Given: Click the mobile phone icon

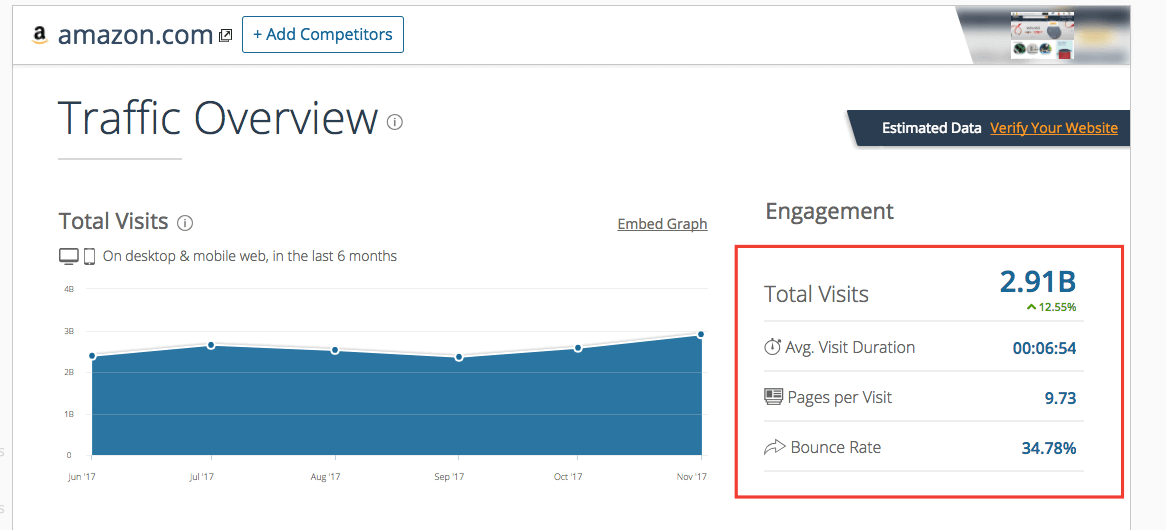Looking at the screenshot, I should 89,256.
